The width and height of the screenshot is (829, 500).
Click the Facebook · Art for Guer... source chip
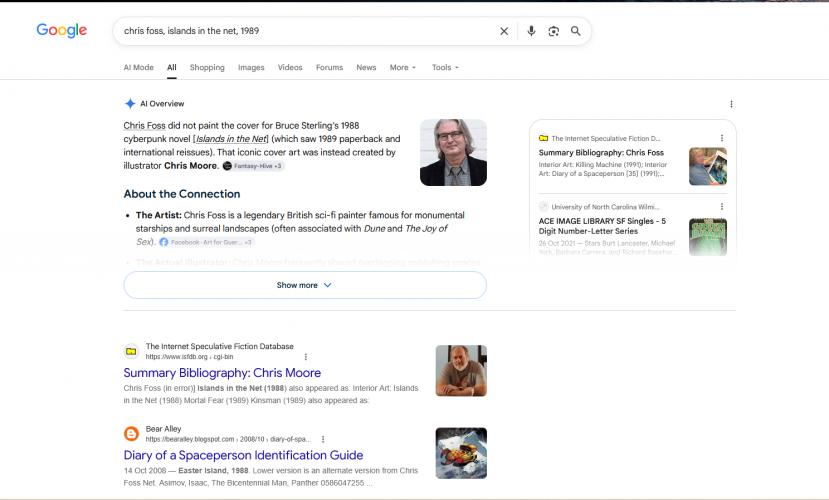coord(207,242)
